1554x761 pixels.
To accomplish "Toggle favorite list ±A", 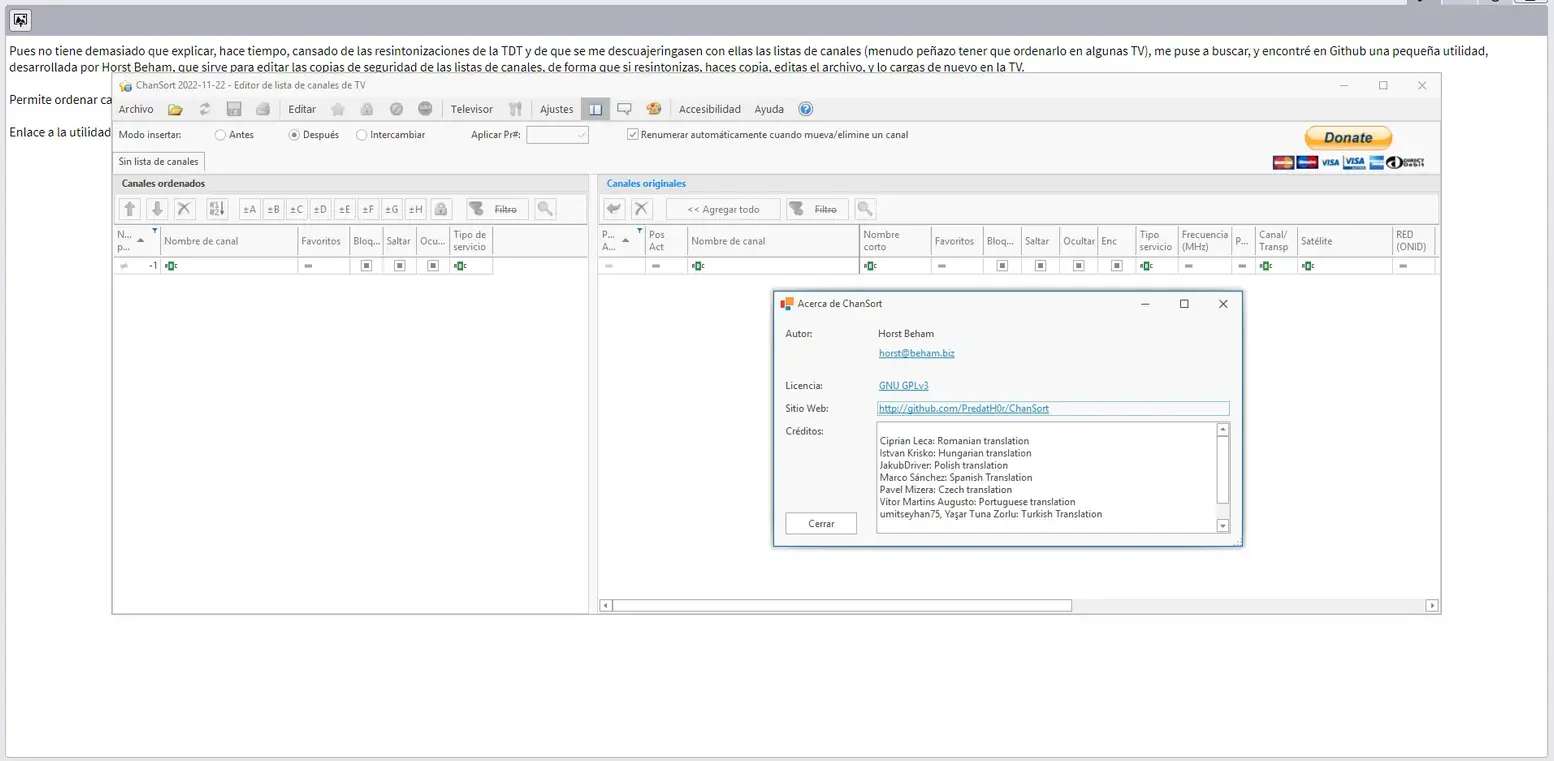I will point(249,209).
